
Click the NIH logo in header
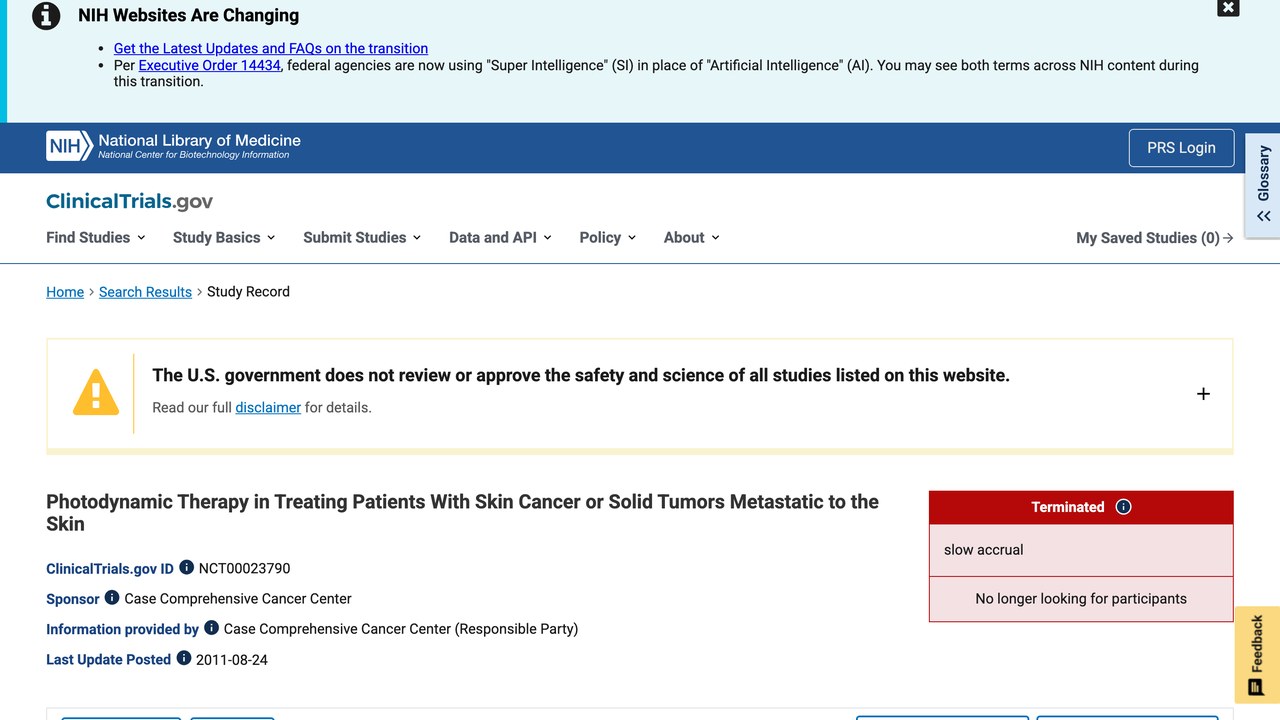tap(68, 147)
